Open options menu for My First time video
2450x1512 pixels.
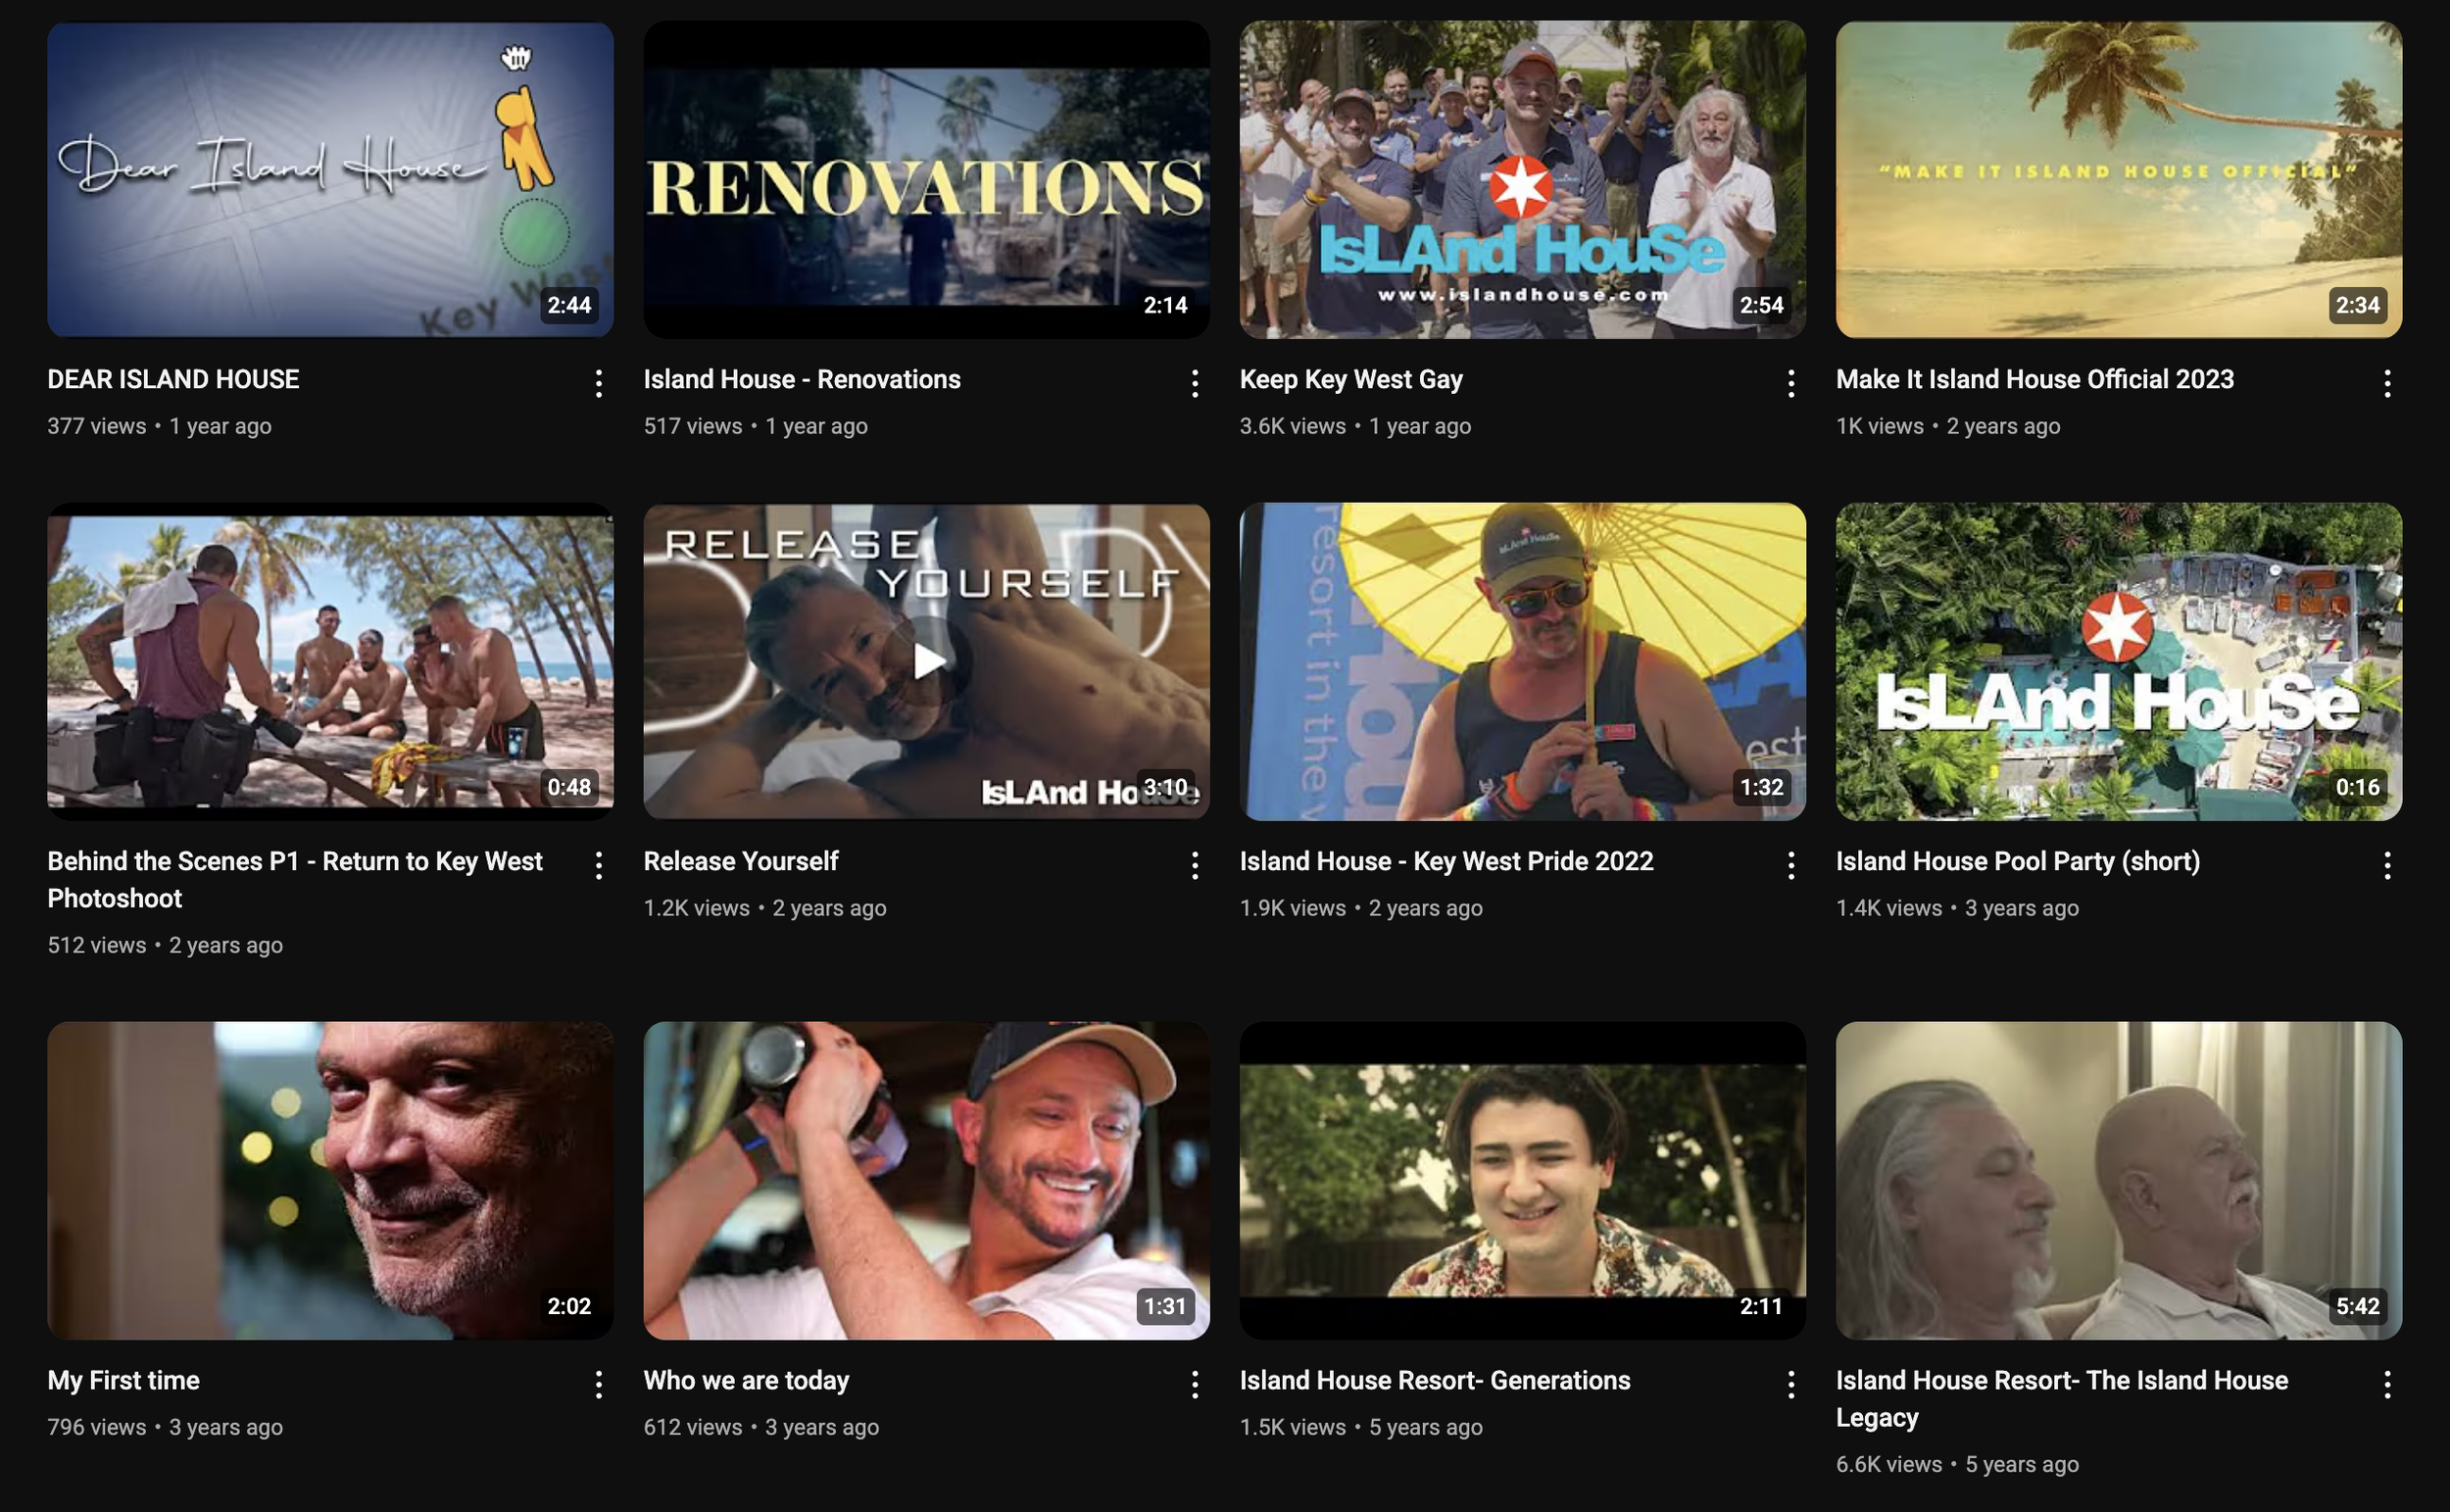pyautogui.click(x=598, y=1384)
